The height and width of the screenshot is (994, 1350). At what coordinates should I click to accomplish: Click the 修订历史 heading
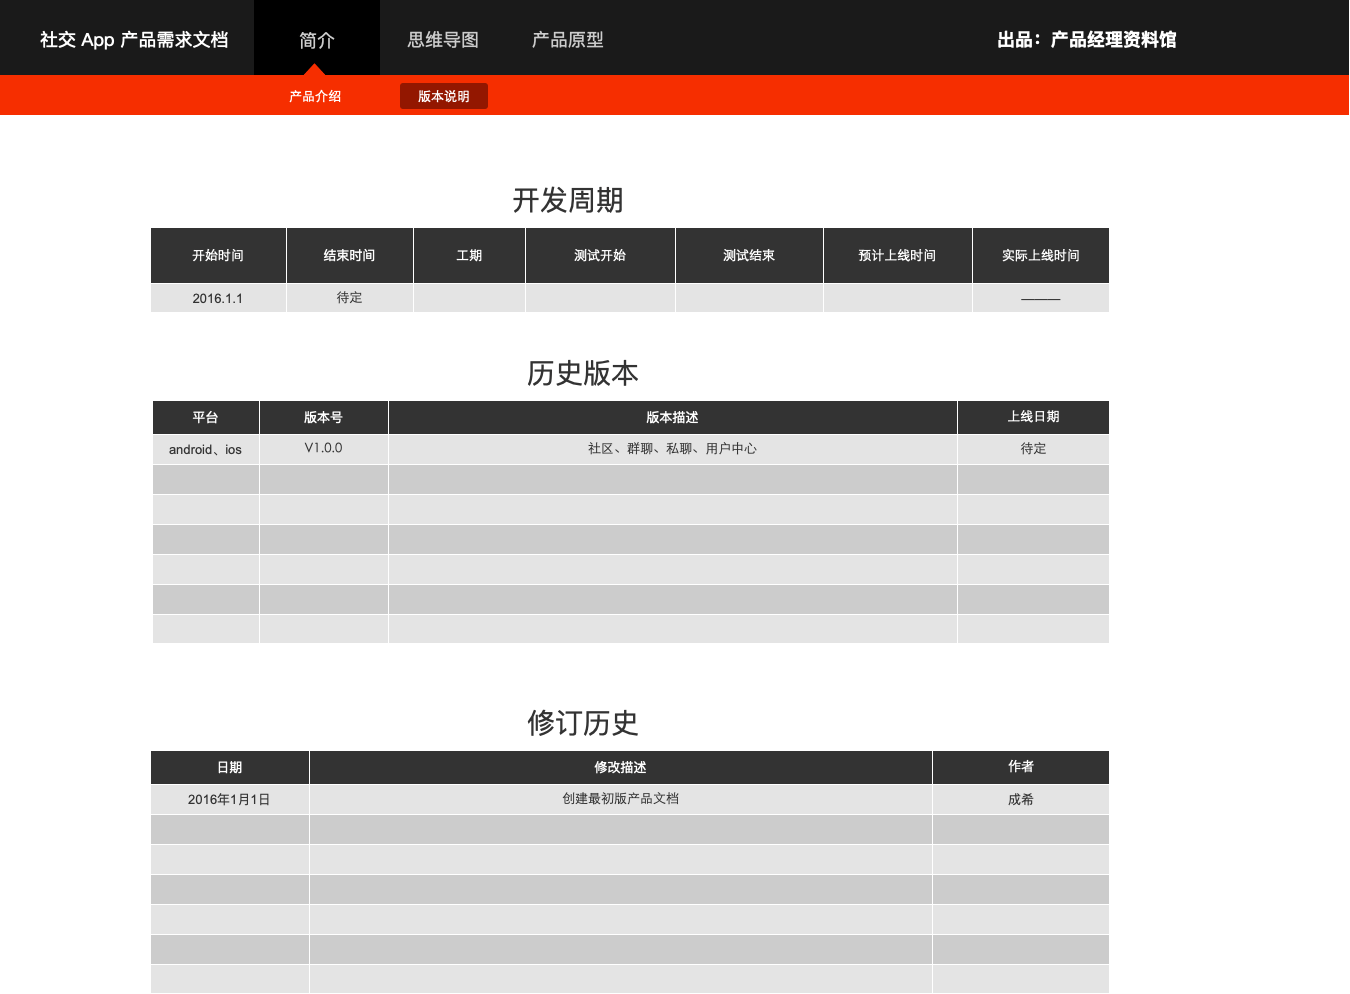[x=583, y=723]
